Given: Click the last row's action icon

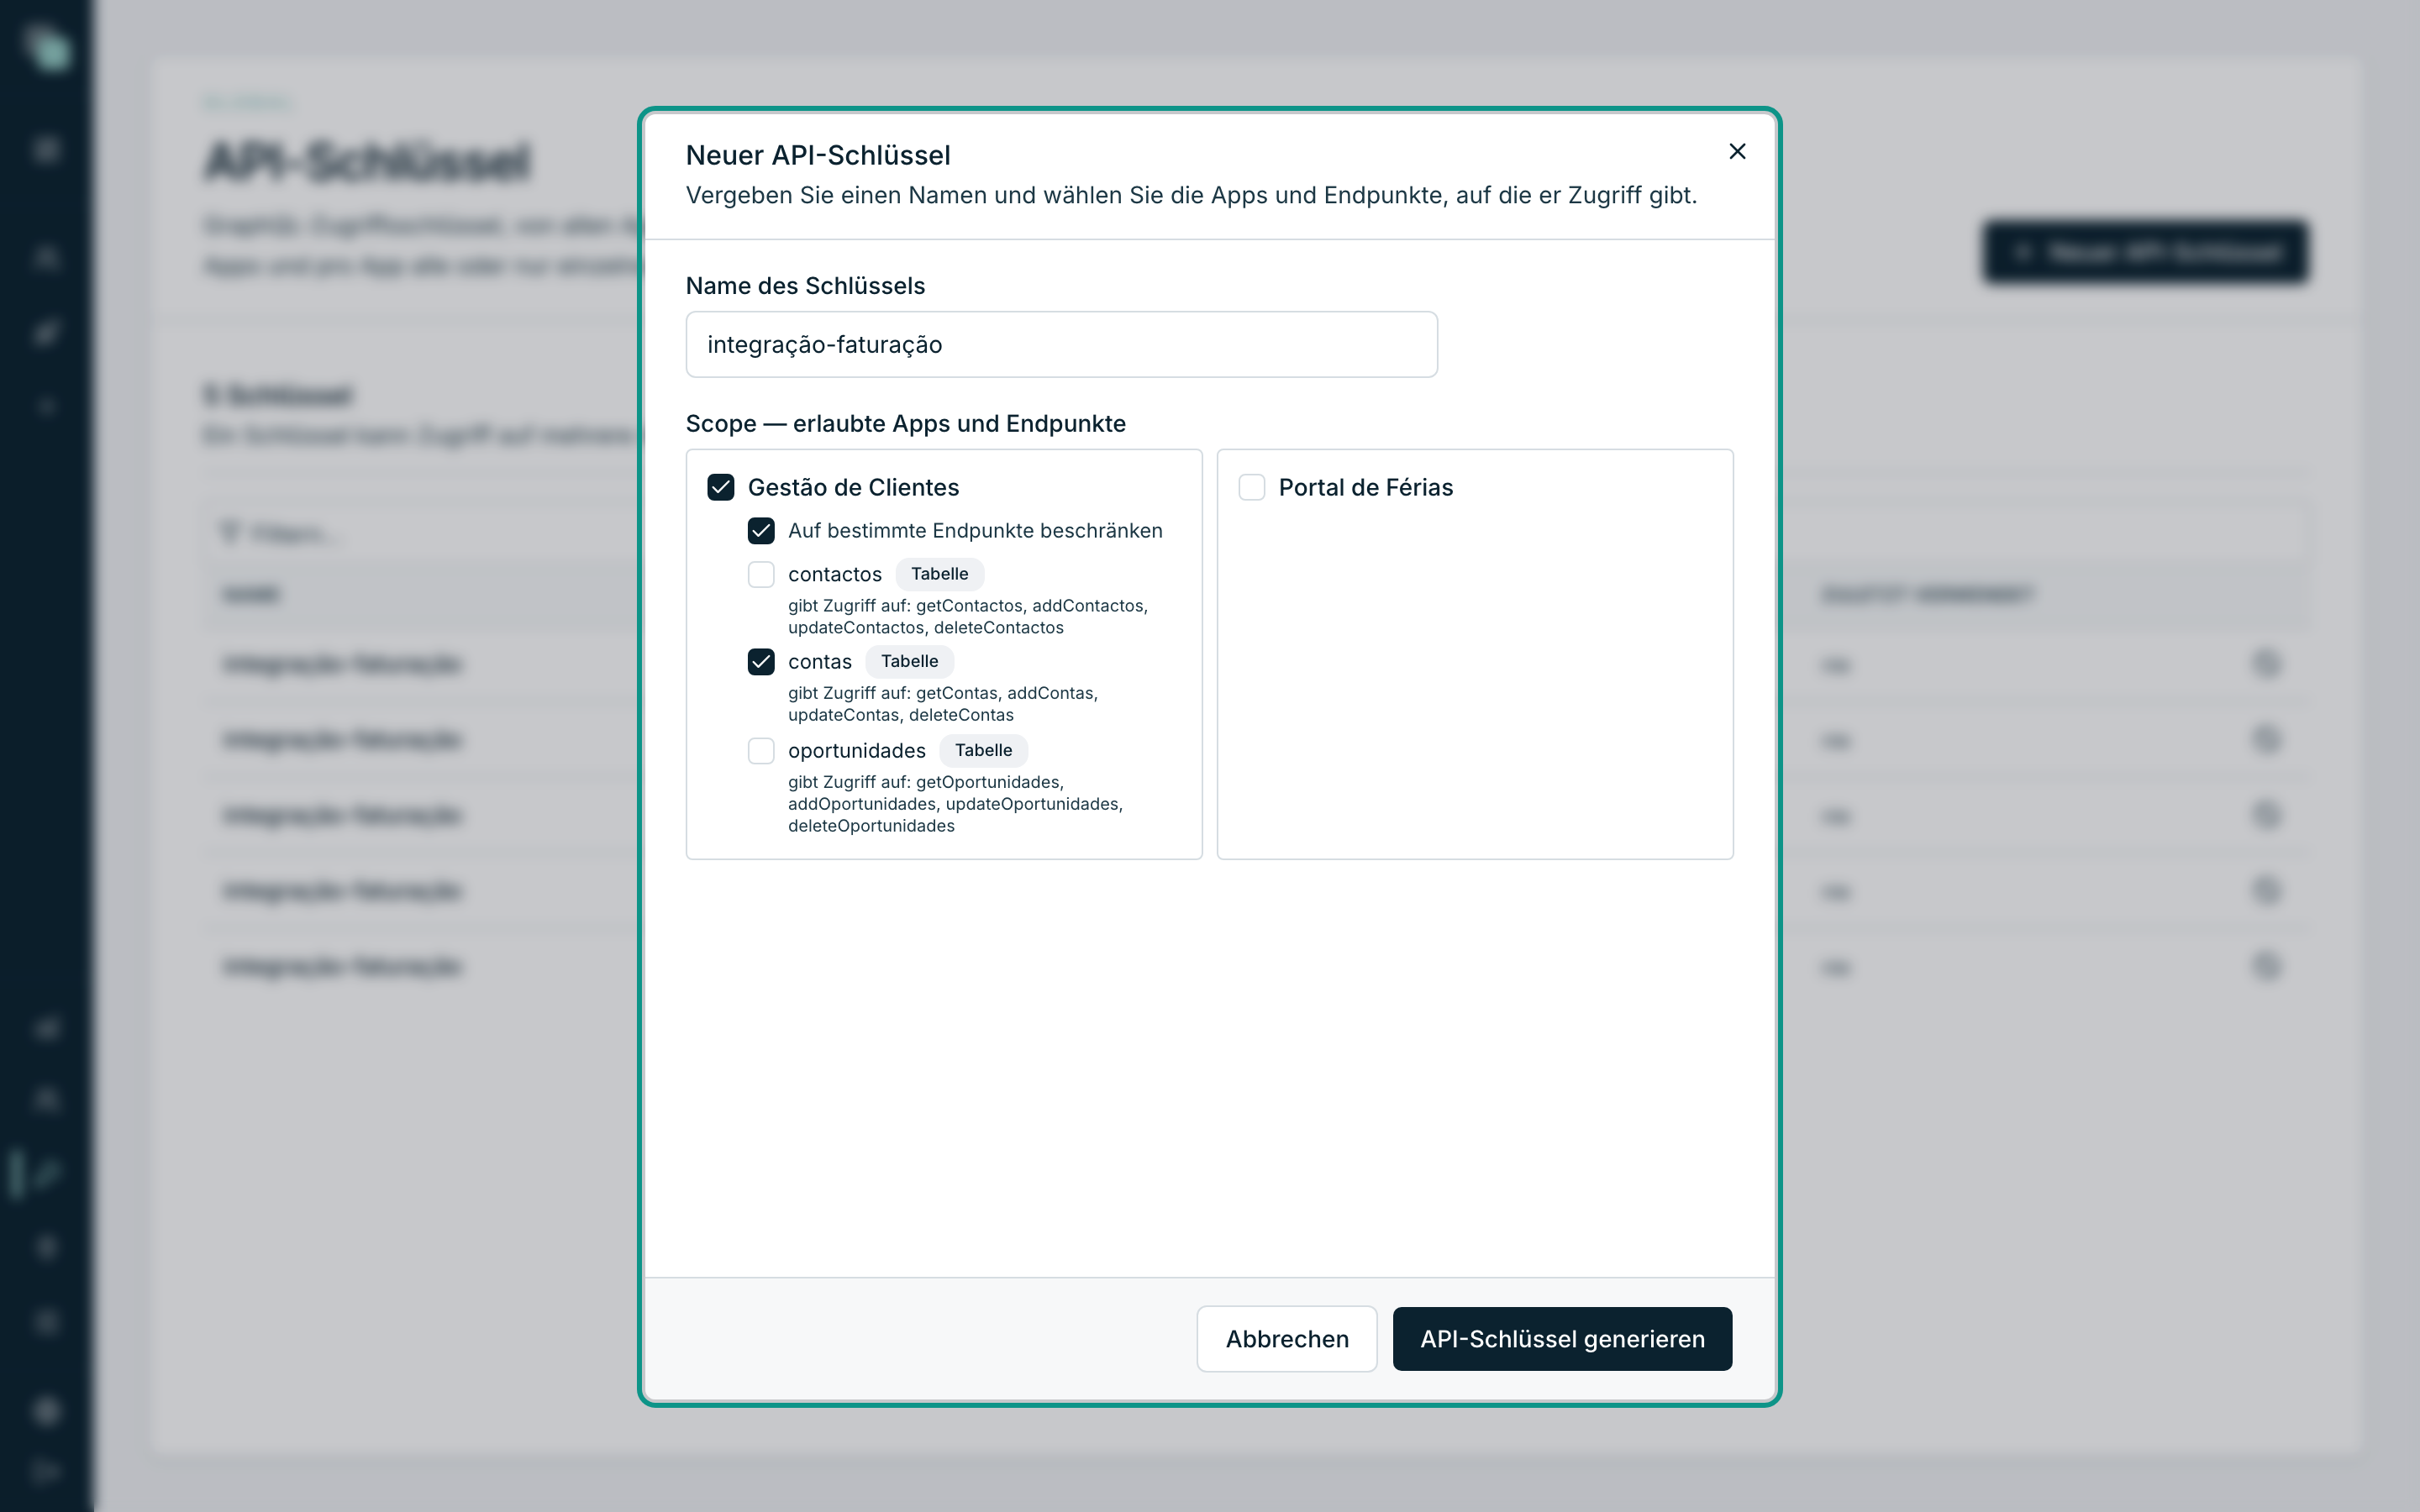Looking at the screenshot, I should (2266, 966).
